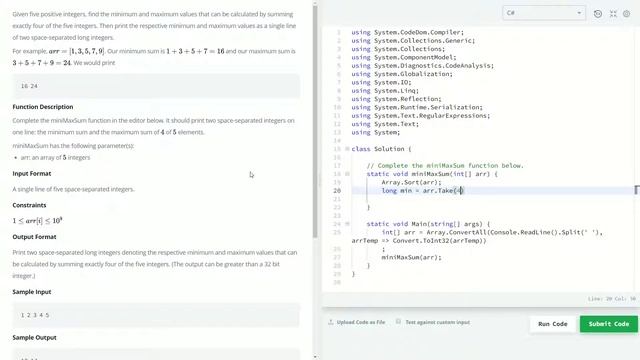Click 'static void Main(string[] args)' line
640x360 pixels.
428,224
